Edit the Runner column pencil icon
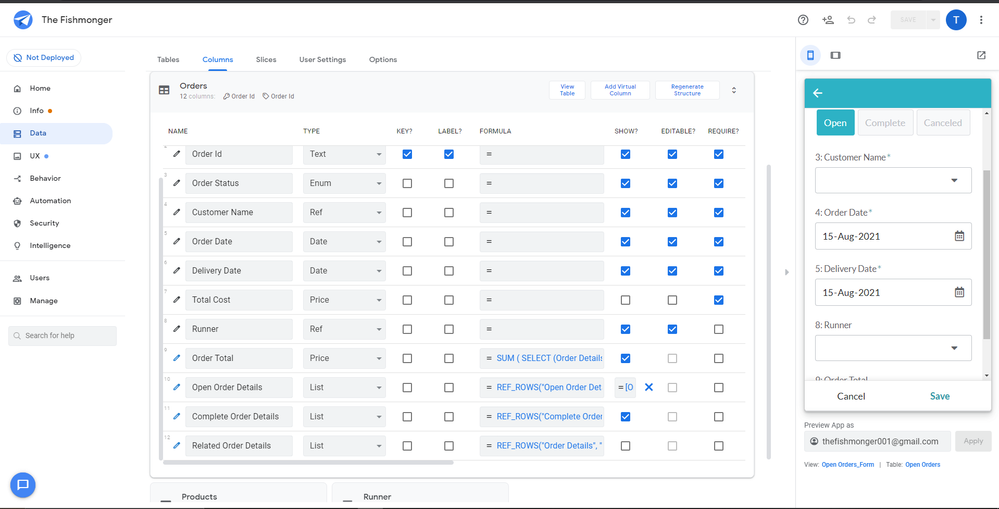Screen dimensions: 999x509 (x=176, y=329)
